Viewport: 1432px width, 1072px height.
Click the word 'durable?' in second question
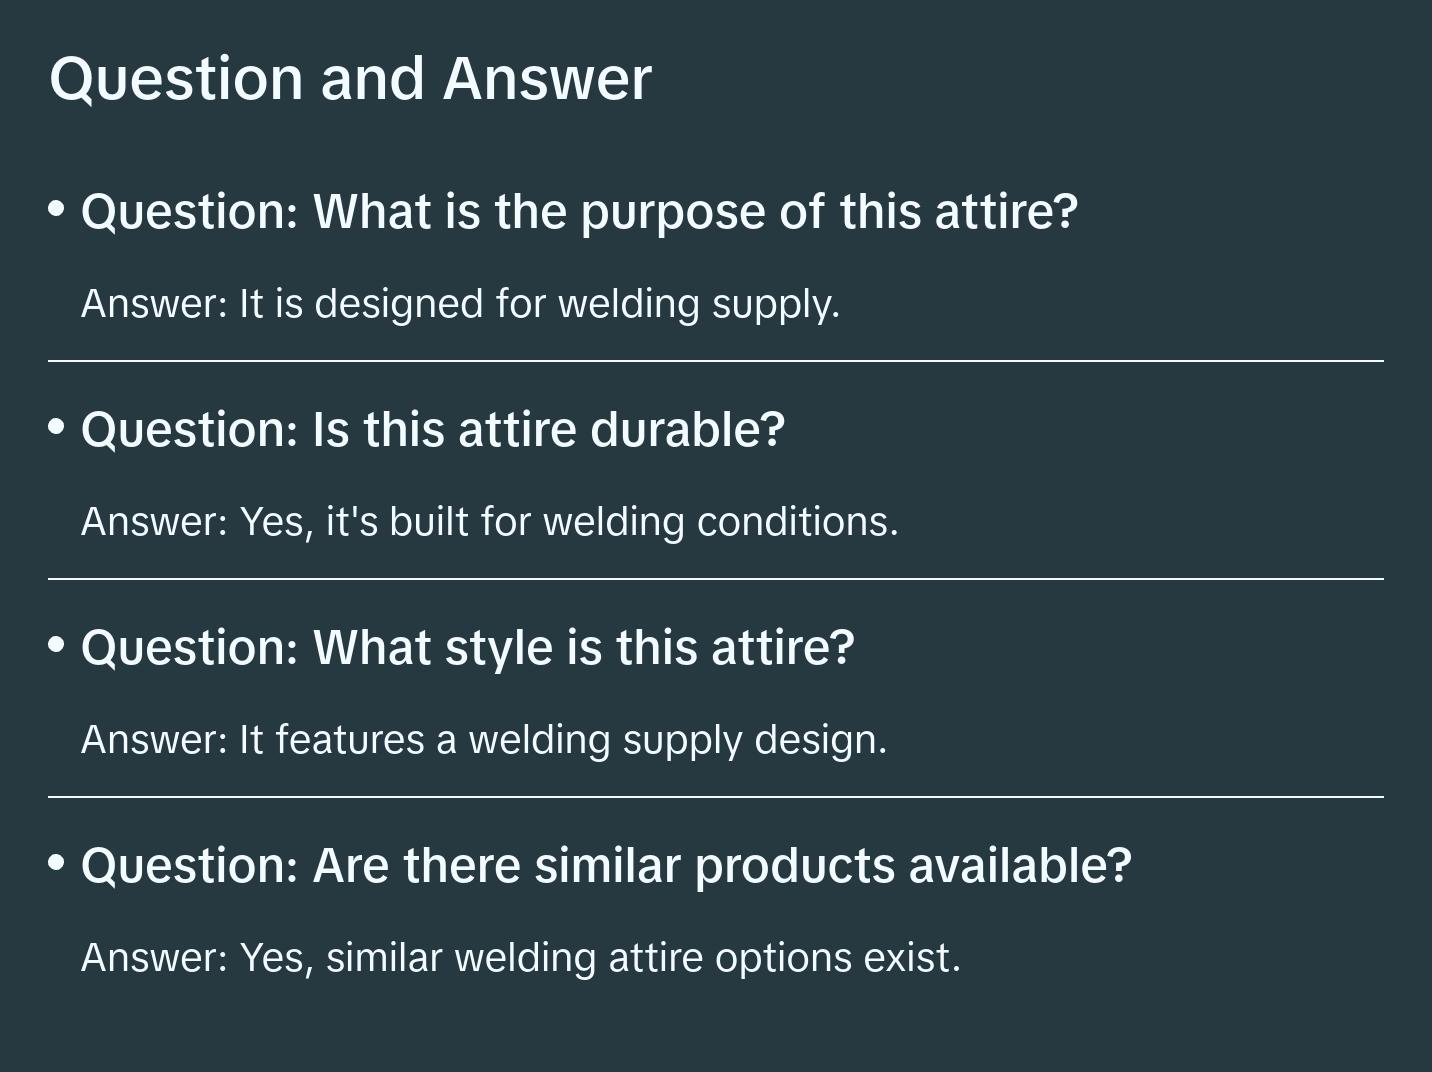(688, 429)
